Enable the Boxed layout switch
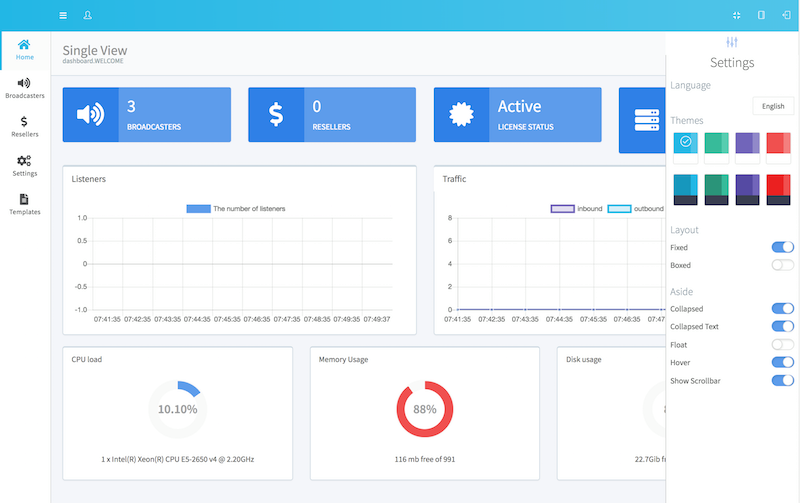800x503 pixels. pos(783,265)
